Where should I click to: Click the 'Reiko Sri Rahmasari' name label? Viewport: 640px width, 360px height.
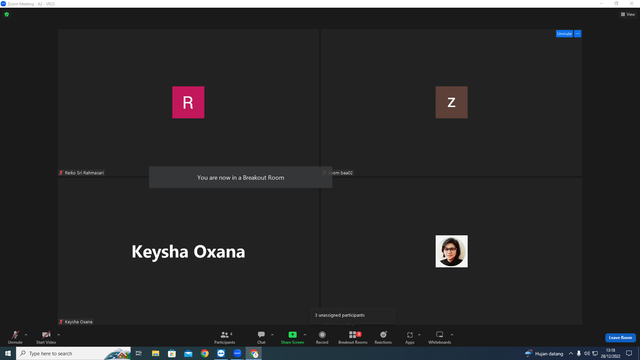[84, 173]
